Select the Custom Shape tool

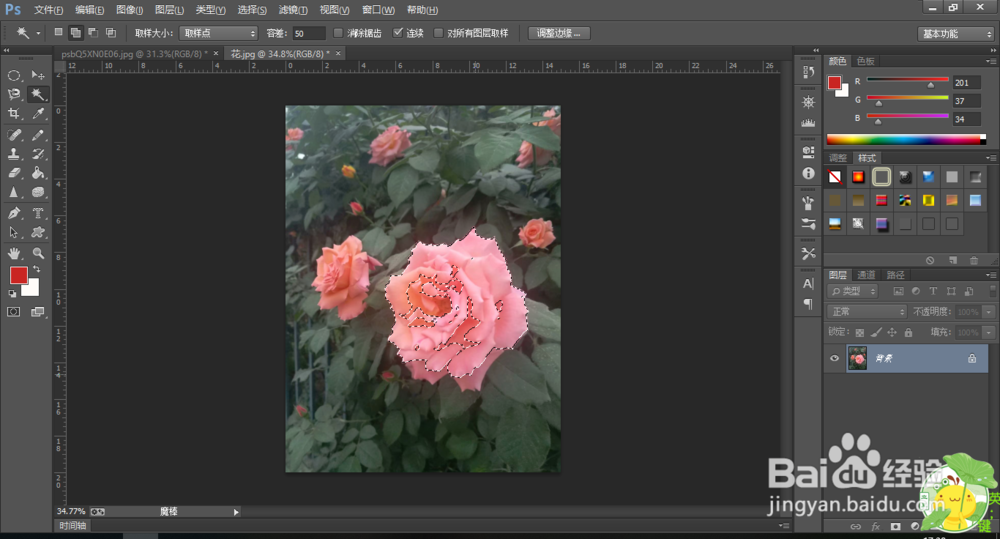[x=38, y=232]
